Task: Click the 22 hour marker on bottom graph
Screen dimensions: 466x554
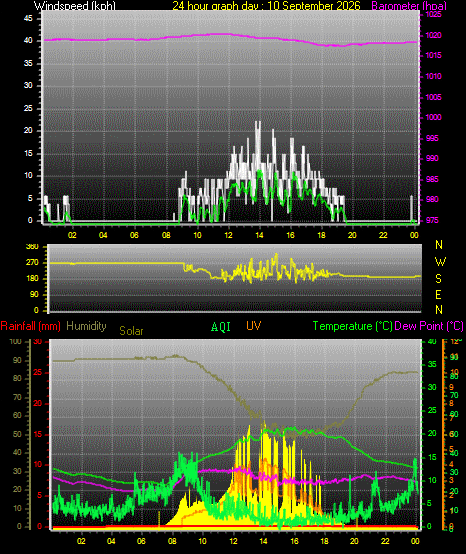Action: tap(385, 541)
